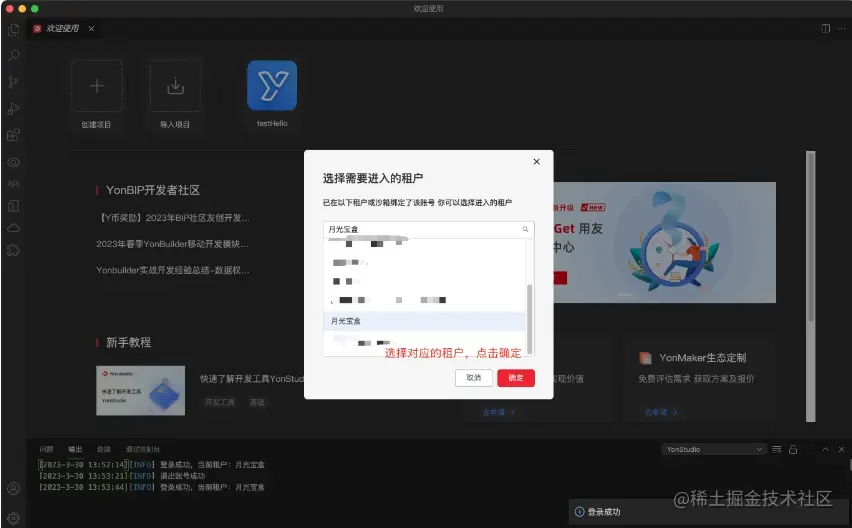
Task: Switch to the 调试控制台 panel tab
Action: pyautogui.click(x=142, y=449)
